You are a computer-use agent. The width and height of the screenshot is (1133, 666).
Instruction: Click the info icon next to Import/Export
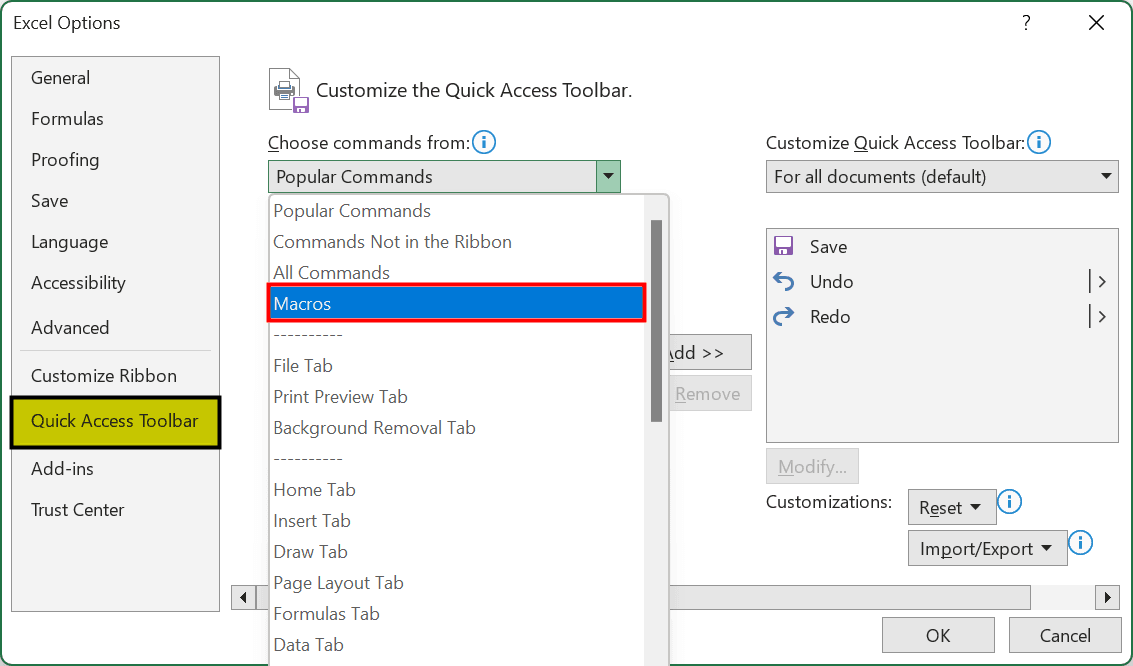(x=1081, y=542)
